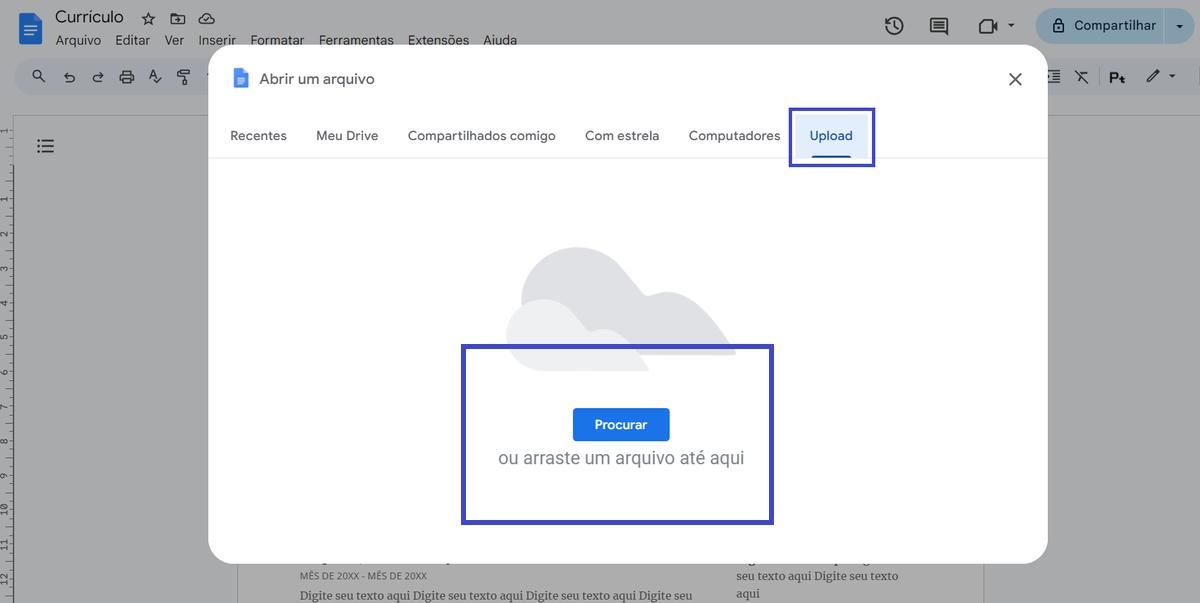Viewport: 1200px width, 603px height.
Task: Expand the Compartilhar options arrow
Action: coord(1180,26)
